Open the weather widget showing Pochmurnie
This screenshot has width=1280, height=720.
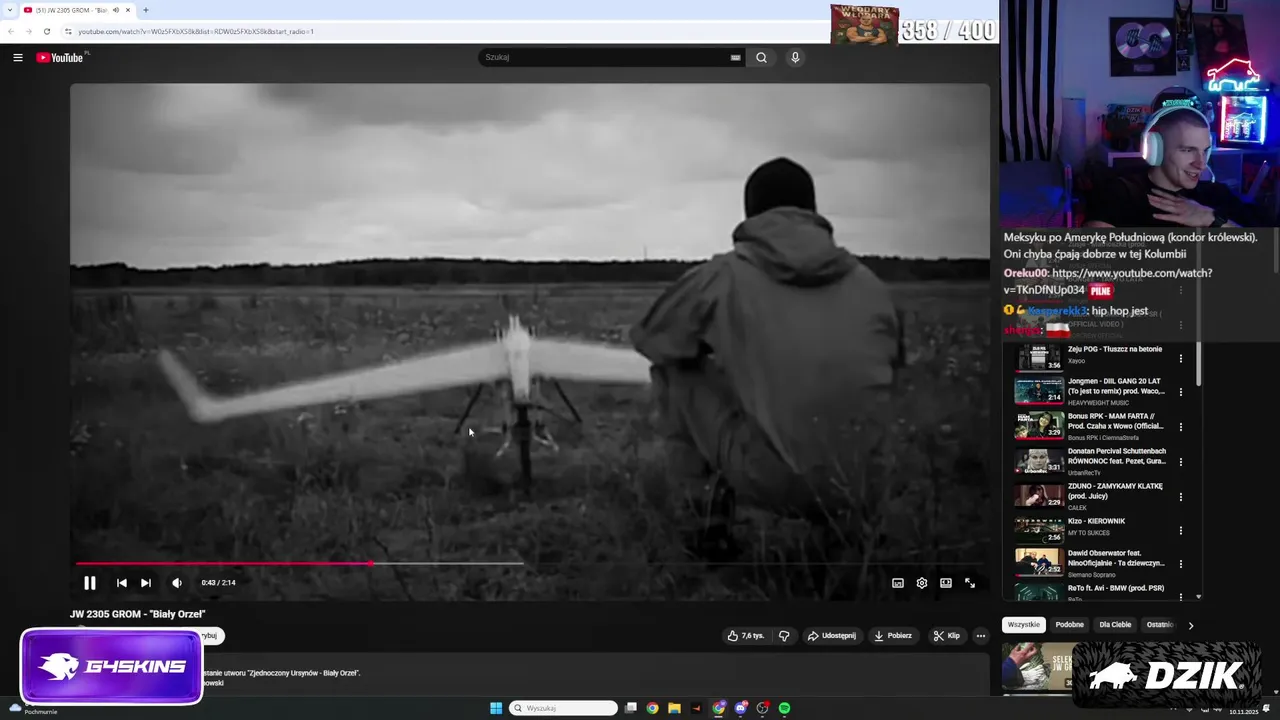(33, 708)
